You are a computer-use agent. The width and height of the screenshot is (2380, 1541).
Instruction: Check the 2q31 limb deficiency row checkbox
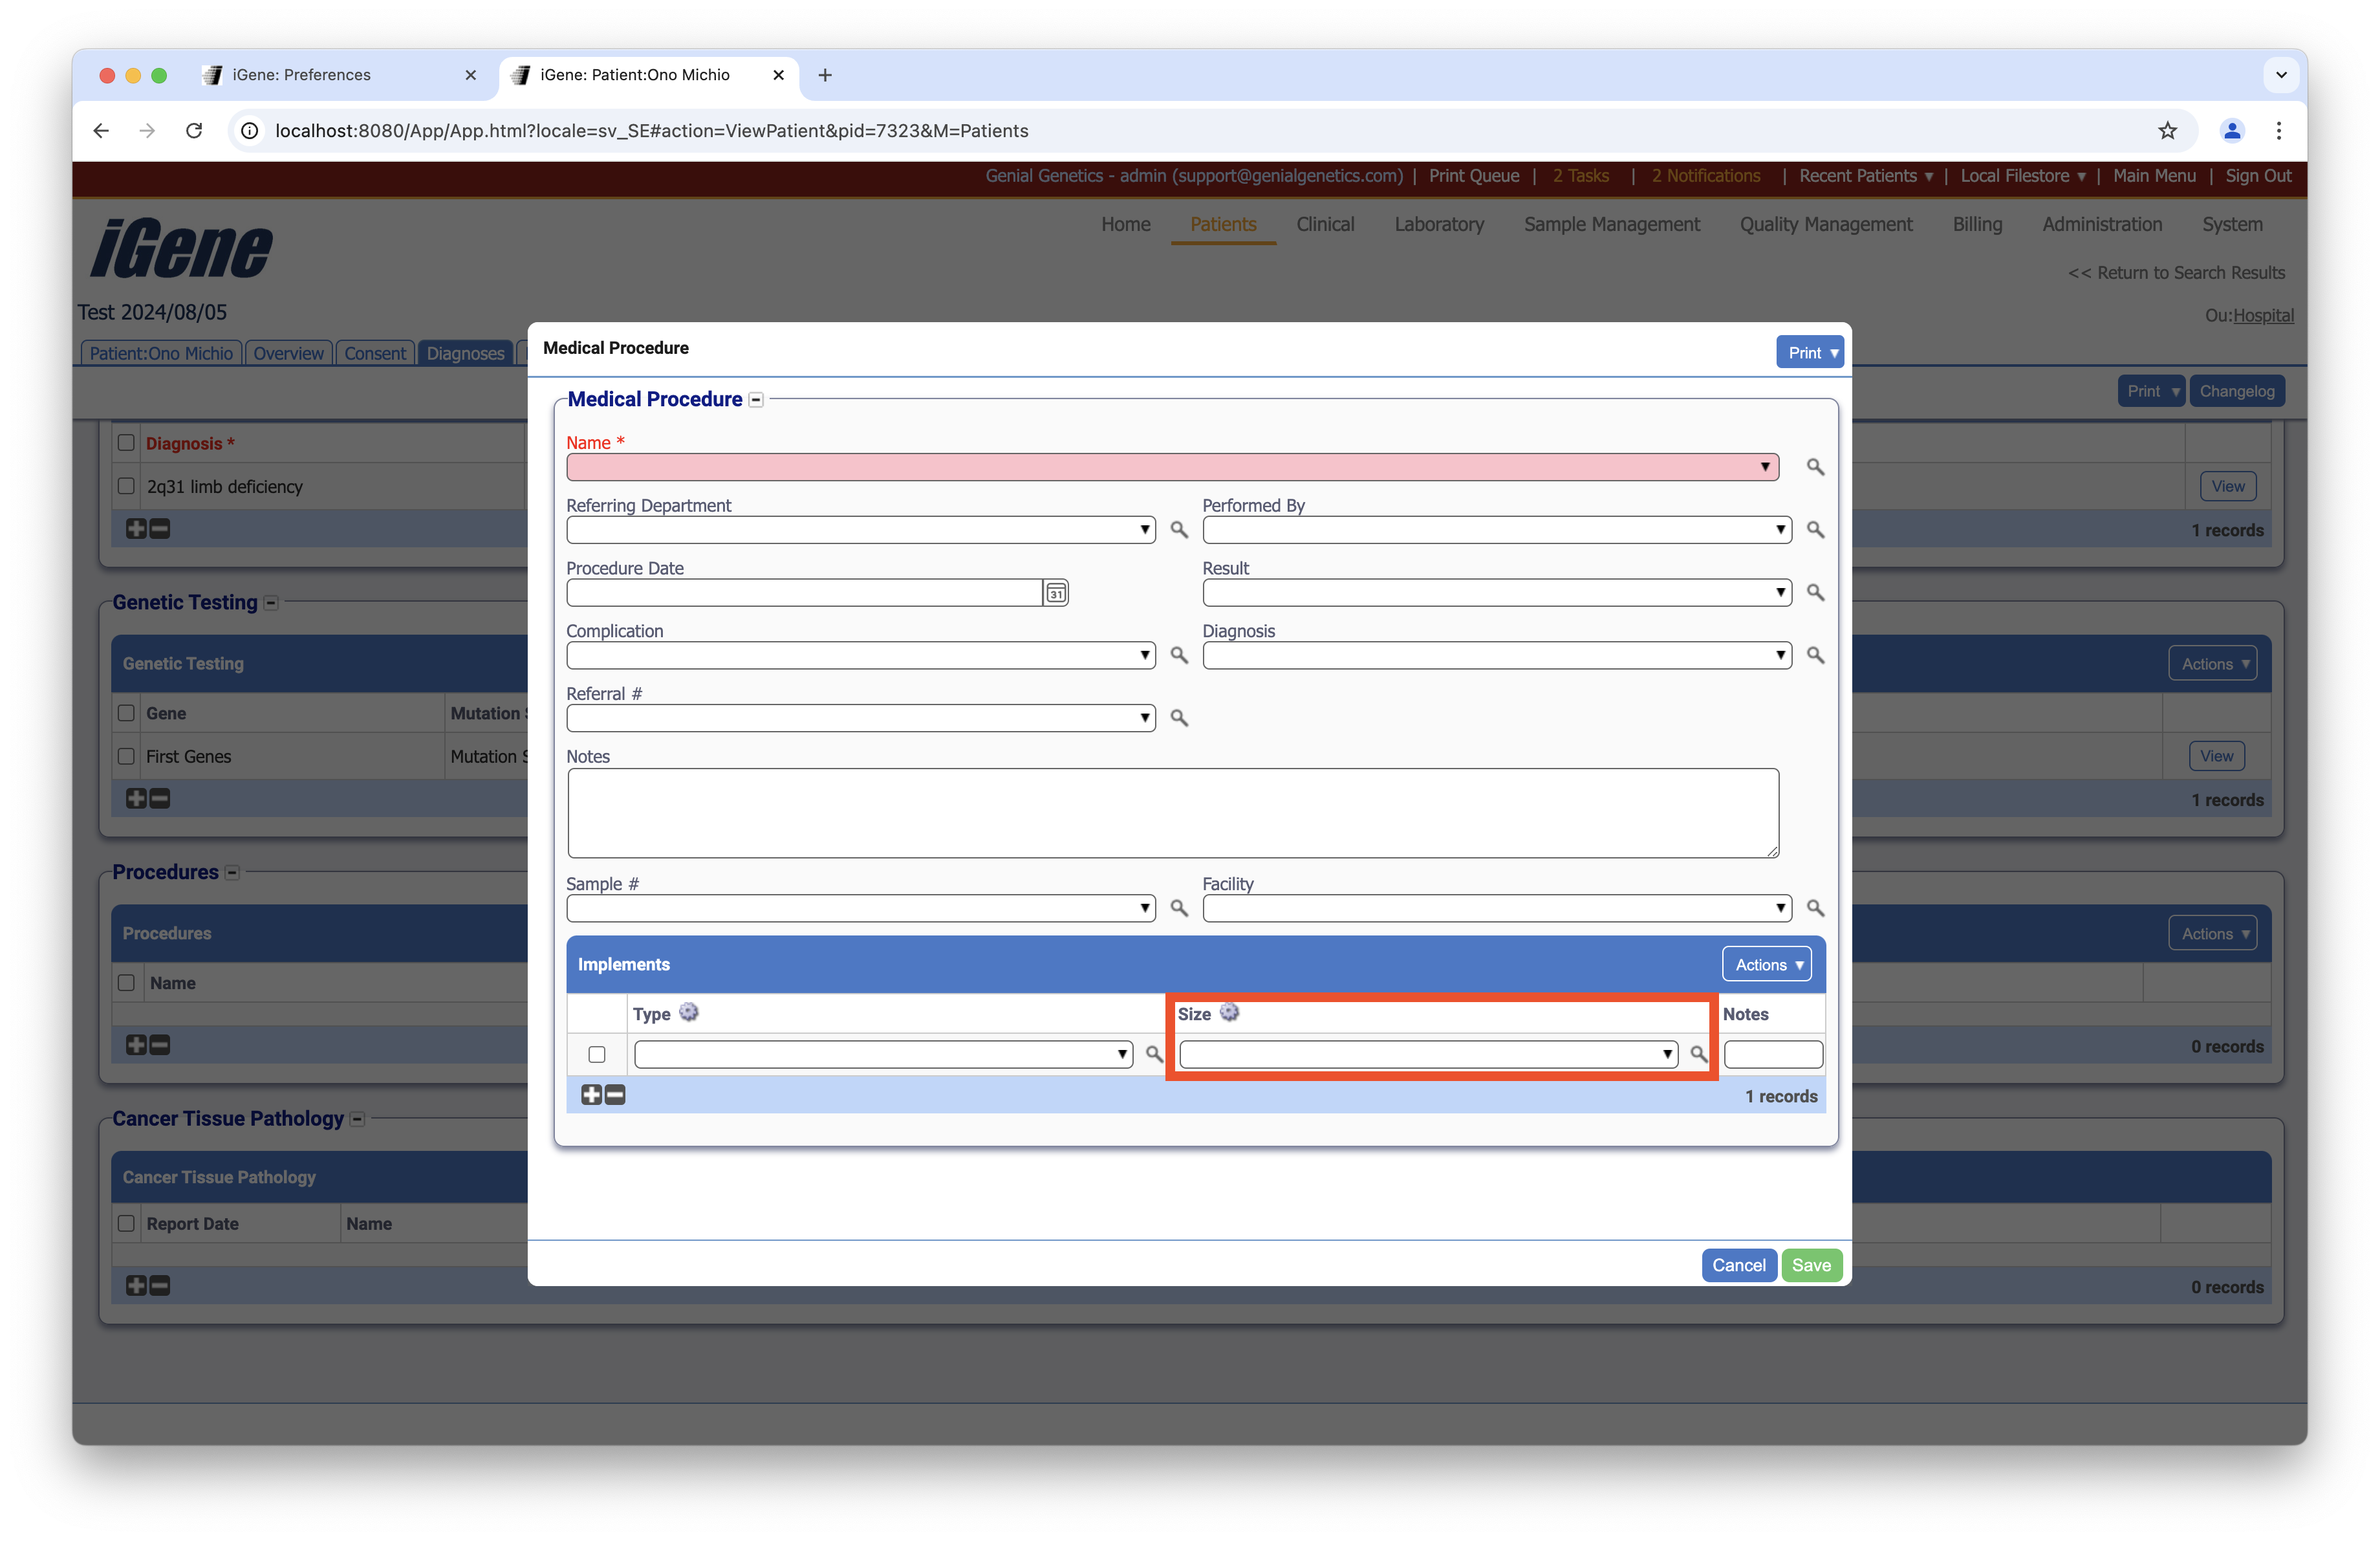click(x=126, y=486)
